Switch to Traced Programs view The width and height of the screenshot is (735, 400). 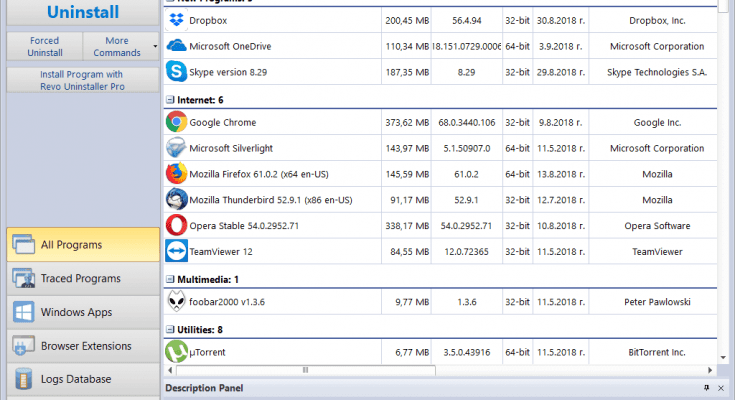[x=82, y=278]
